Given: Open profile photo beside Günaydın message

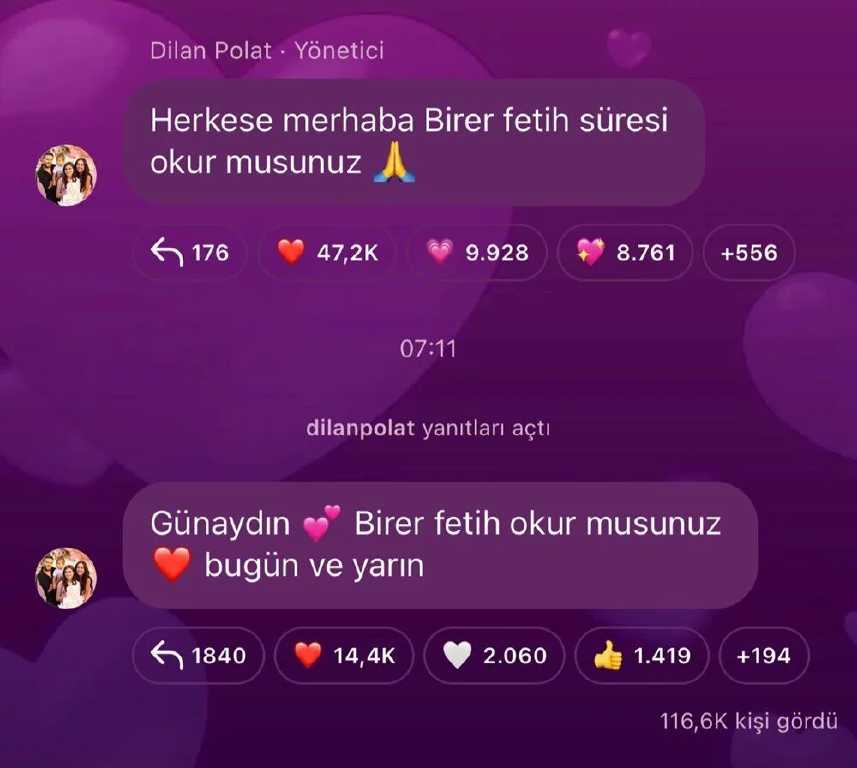Looking at the screenshot, I should [x=66, y=578].
